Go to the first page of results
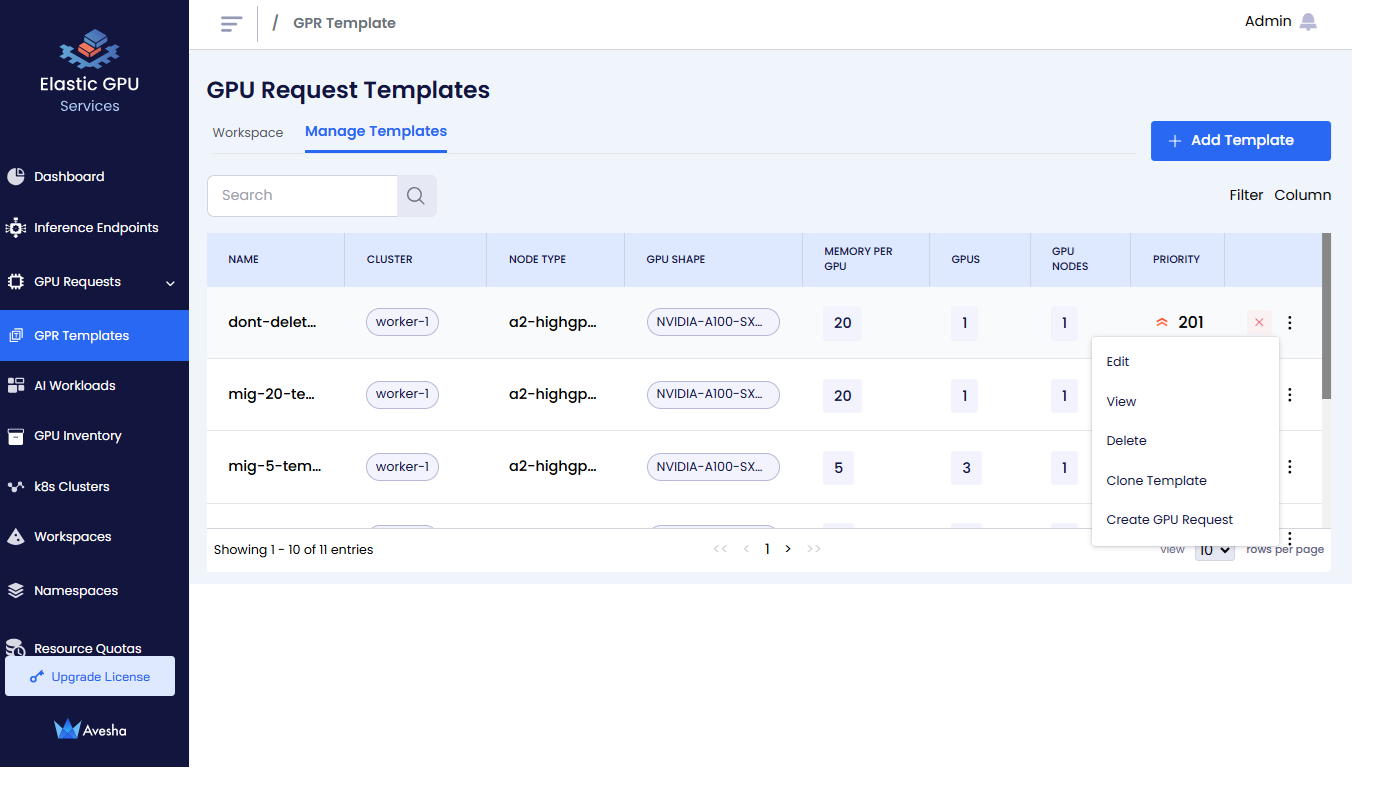 [x=720, y=549]
